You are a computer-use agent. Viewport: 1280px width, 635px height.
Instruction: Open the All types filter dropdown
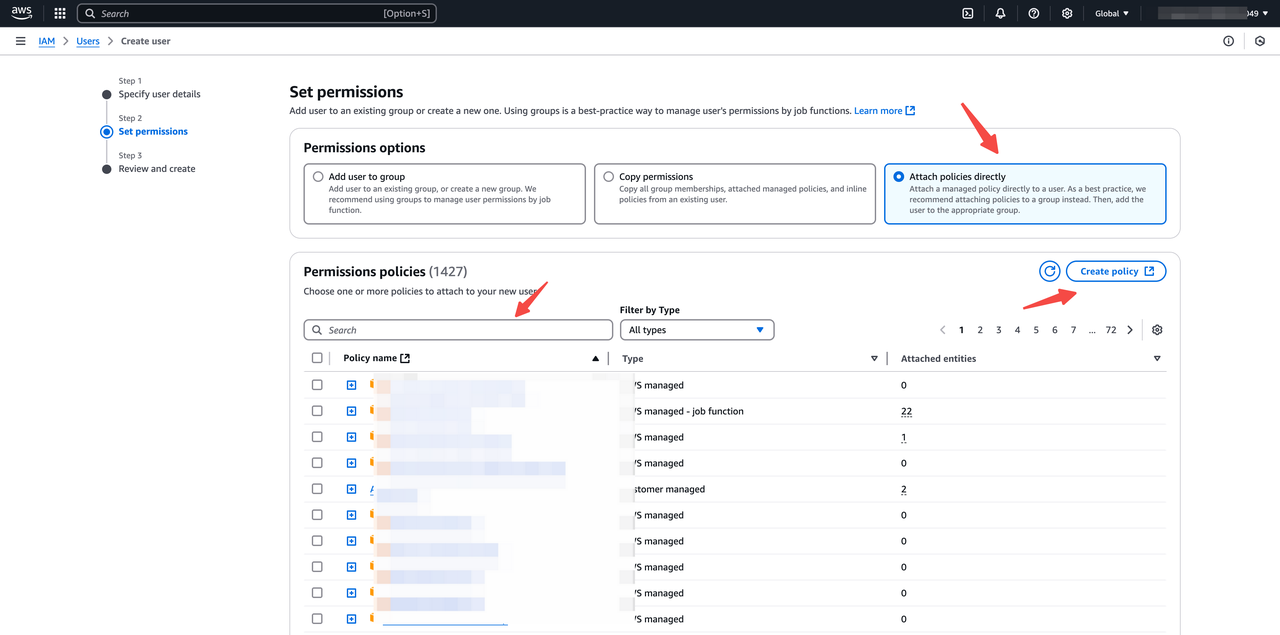pyautogui.click(x=696, y=329)
